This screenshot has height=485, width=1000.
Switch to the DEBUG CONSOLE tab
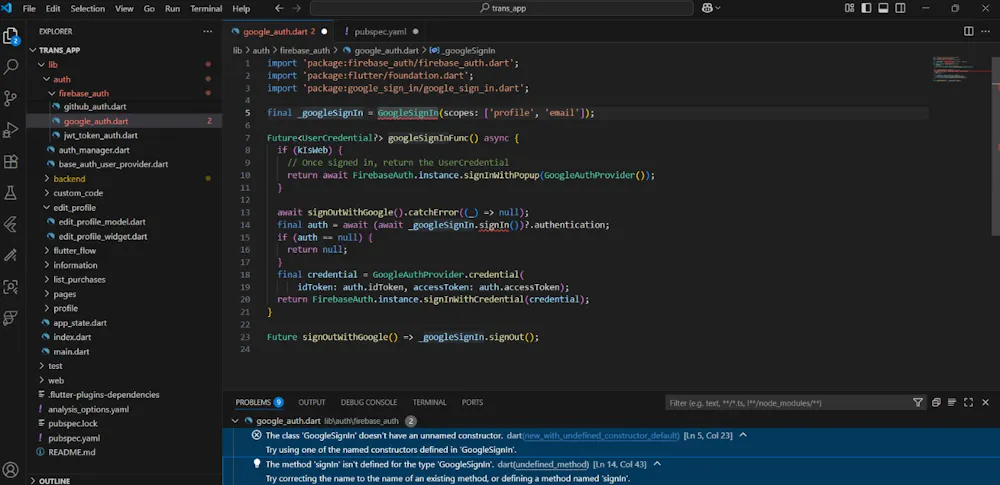coord(368,402)
